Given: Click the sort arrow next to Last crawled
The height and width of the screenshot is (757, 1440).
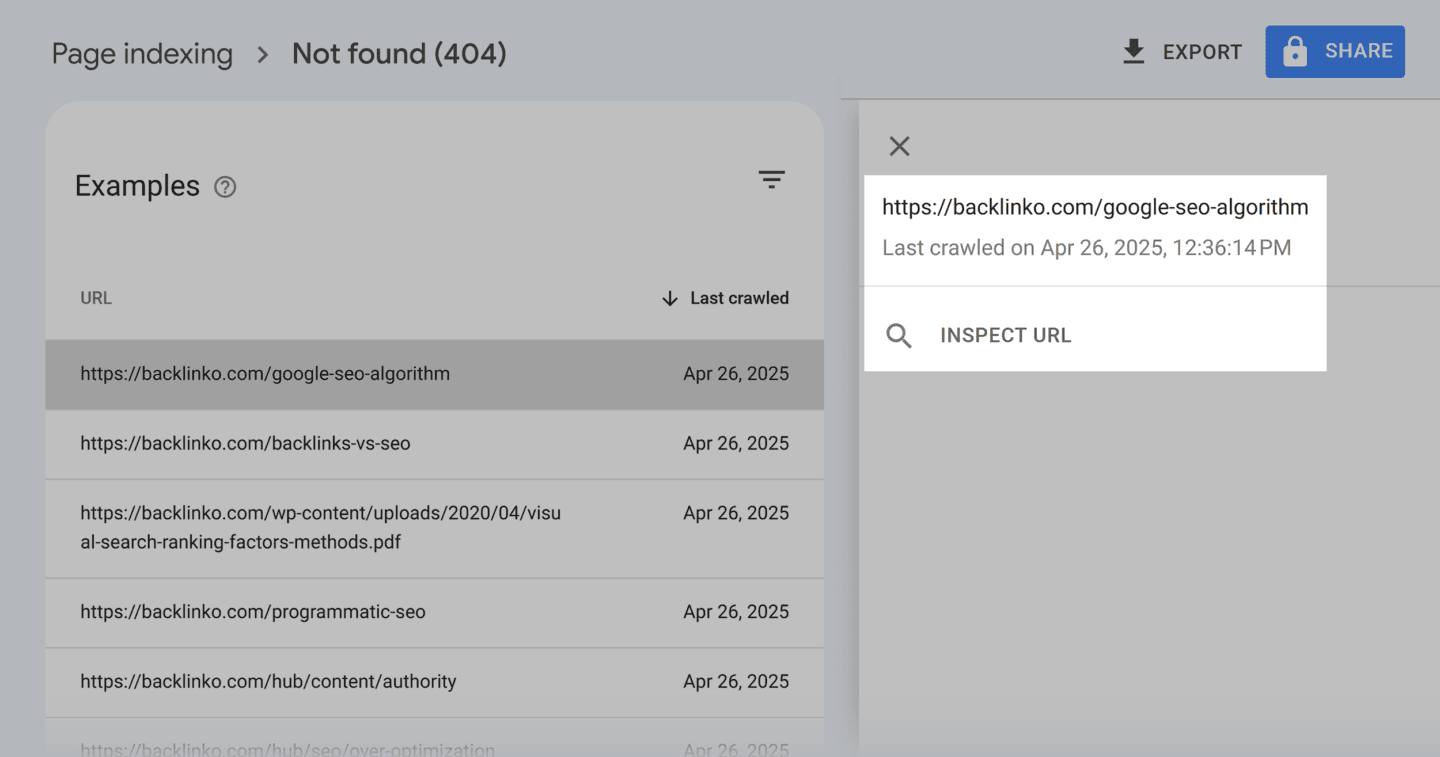Looking at the screenshot, I should tap(668, 297).
